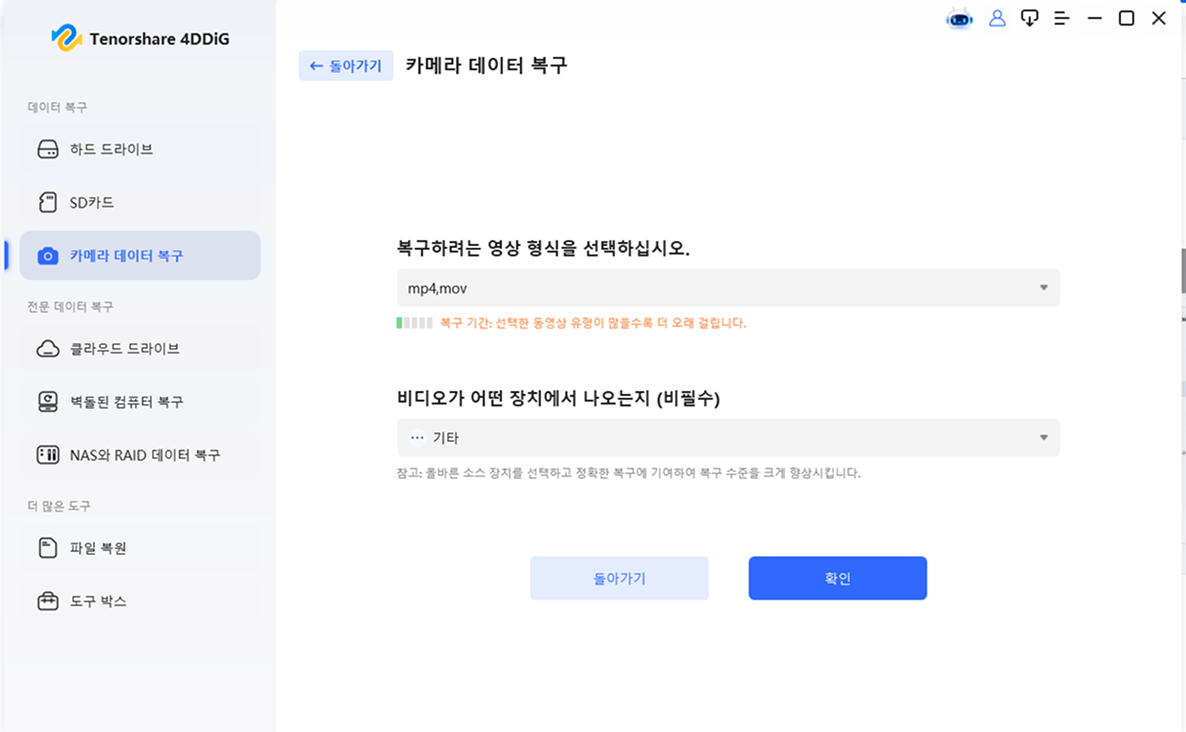
Task: Confirm with the blue 확인 button
Action: coord(837,578)
